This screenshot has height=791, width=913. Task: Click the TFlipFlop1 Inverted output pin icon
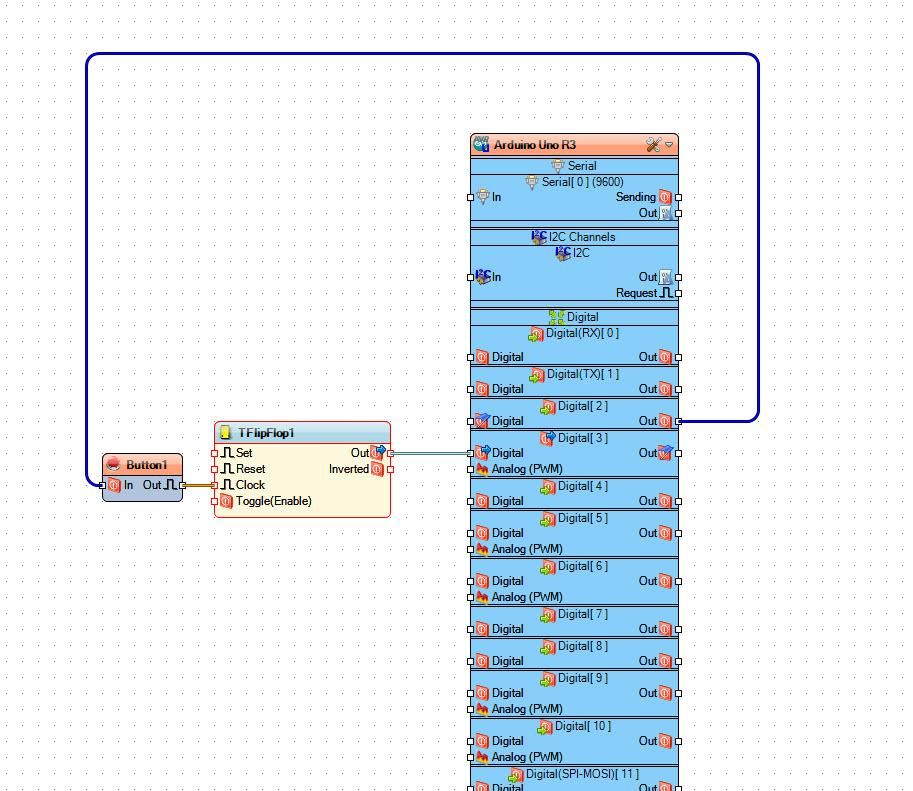click(x=377, y=469)
